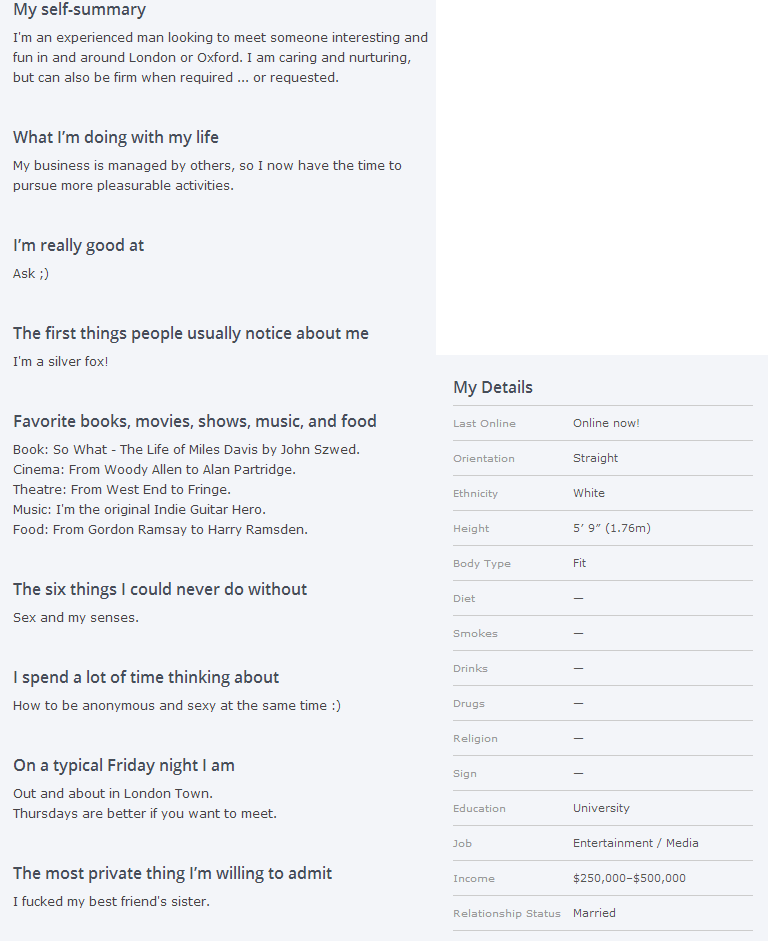Click "On a typical Friday night I am" heading

[124, 766]
